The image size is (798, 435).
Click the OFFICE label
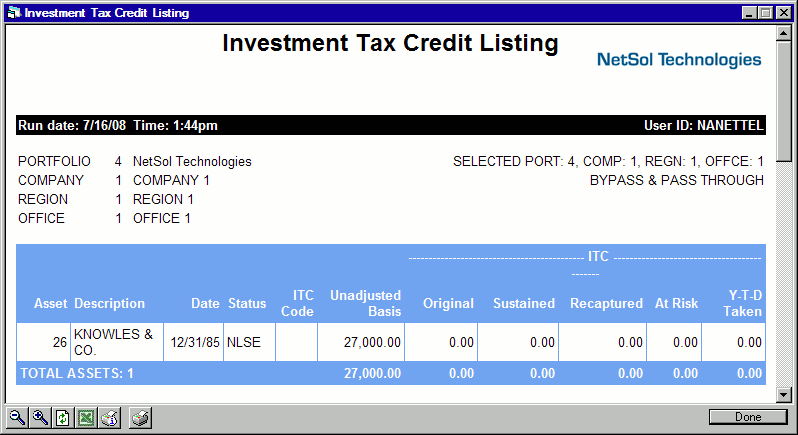[x=41, y=218]
